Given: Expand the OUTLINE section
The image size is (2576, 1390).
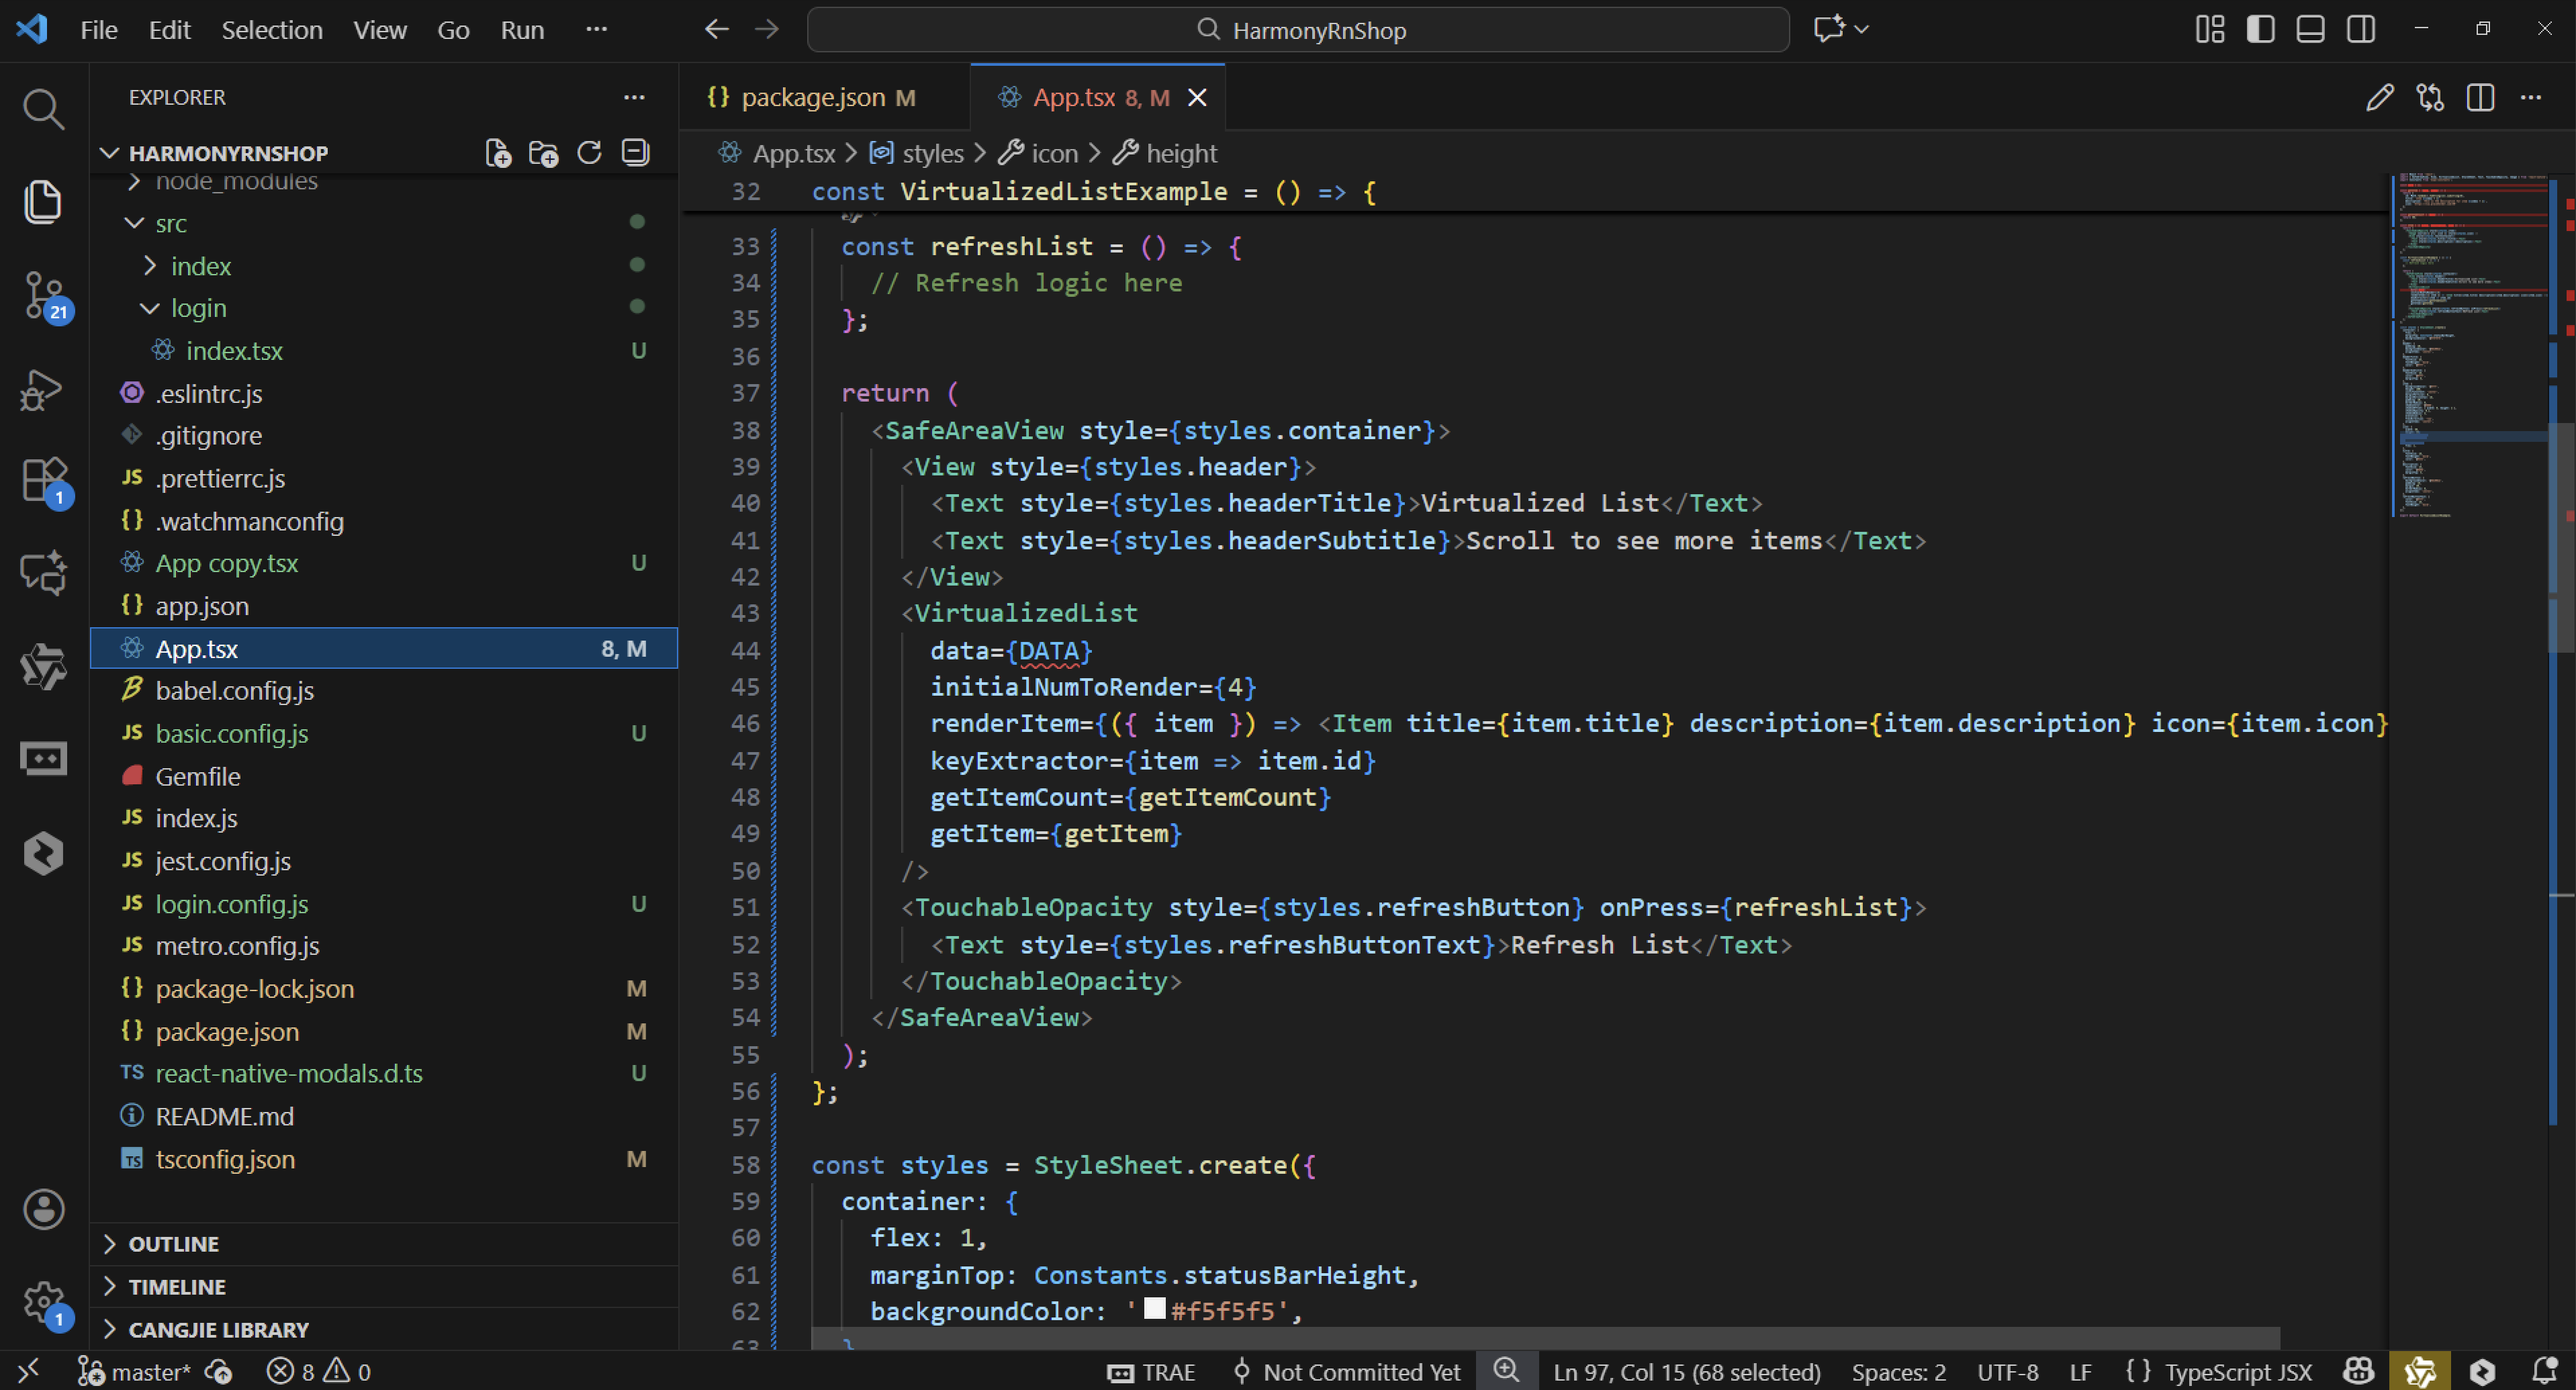Looking at the screenshot, I should click(174, 1244).
